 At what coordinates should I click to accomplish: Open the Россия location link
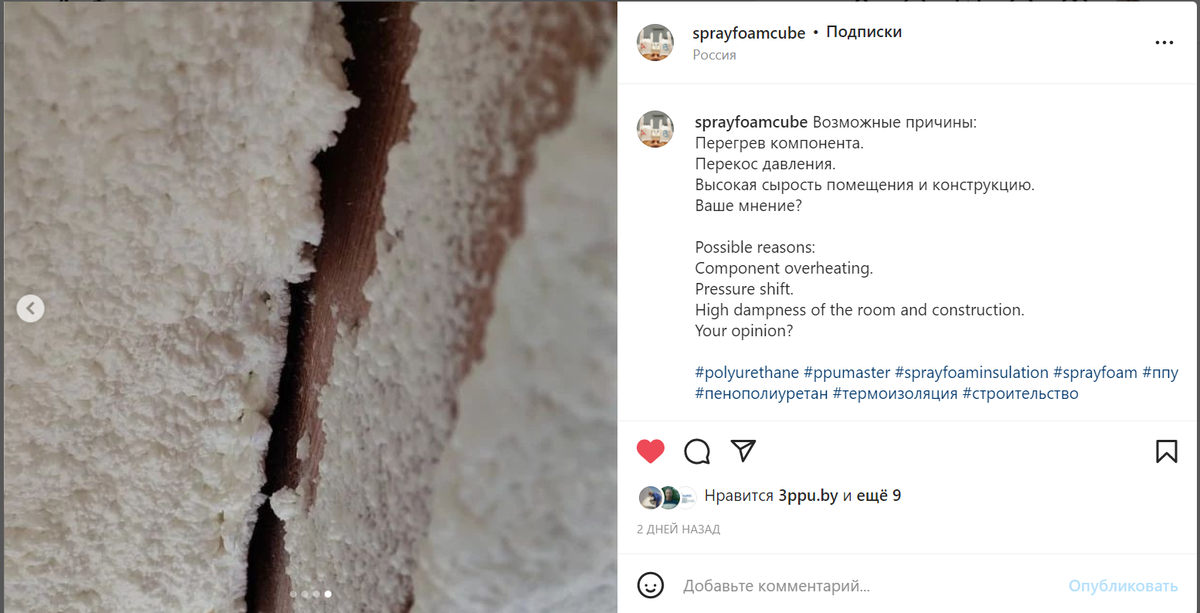coord(714,55)
